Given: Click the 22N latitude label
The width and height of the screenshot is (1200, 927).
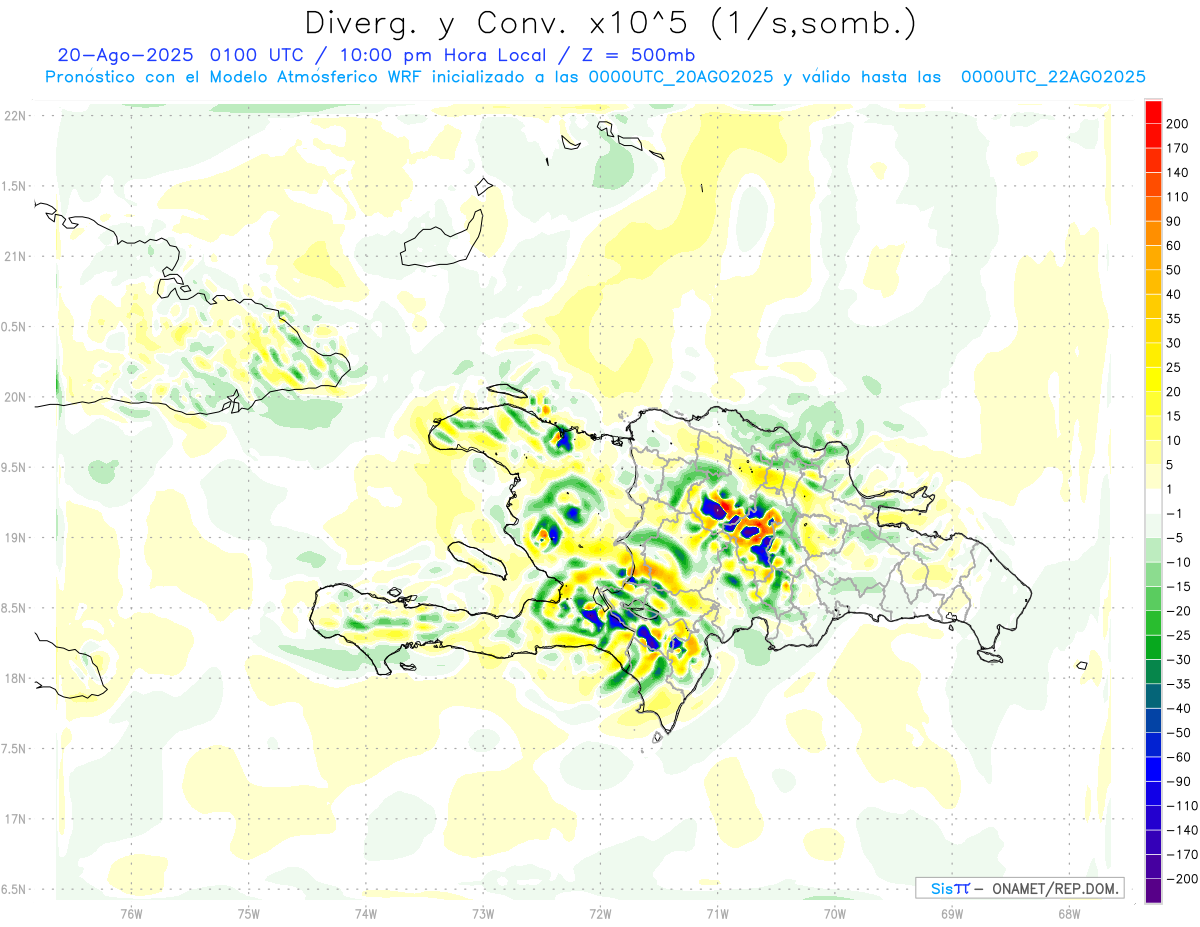Looking at the screenshot, I should point(15,116).
